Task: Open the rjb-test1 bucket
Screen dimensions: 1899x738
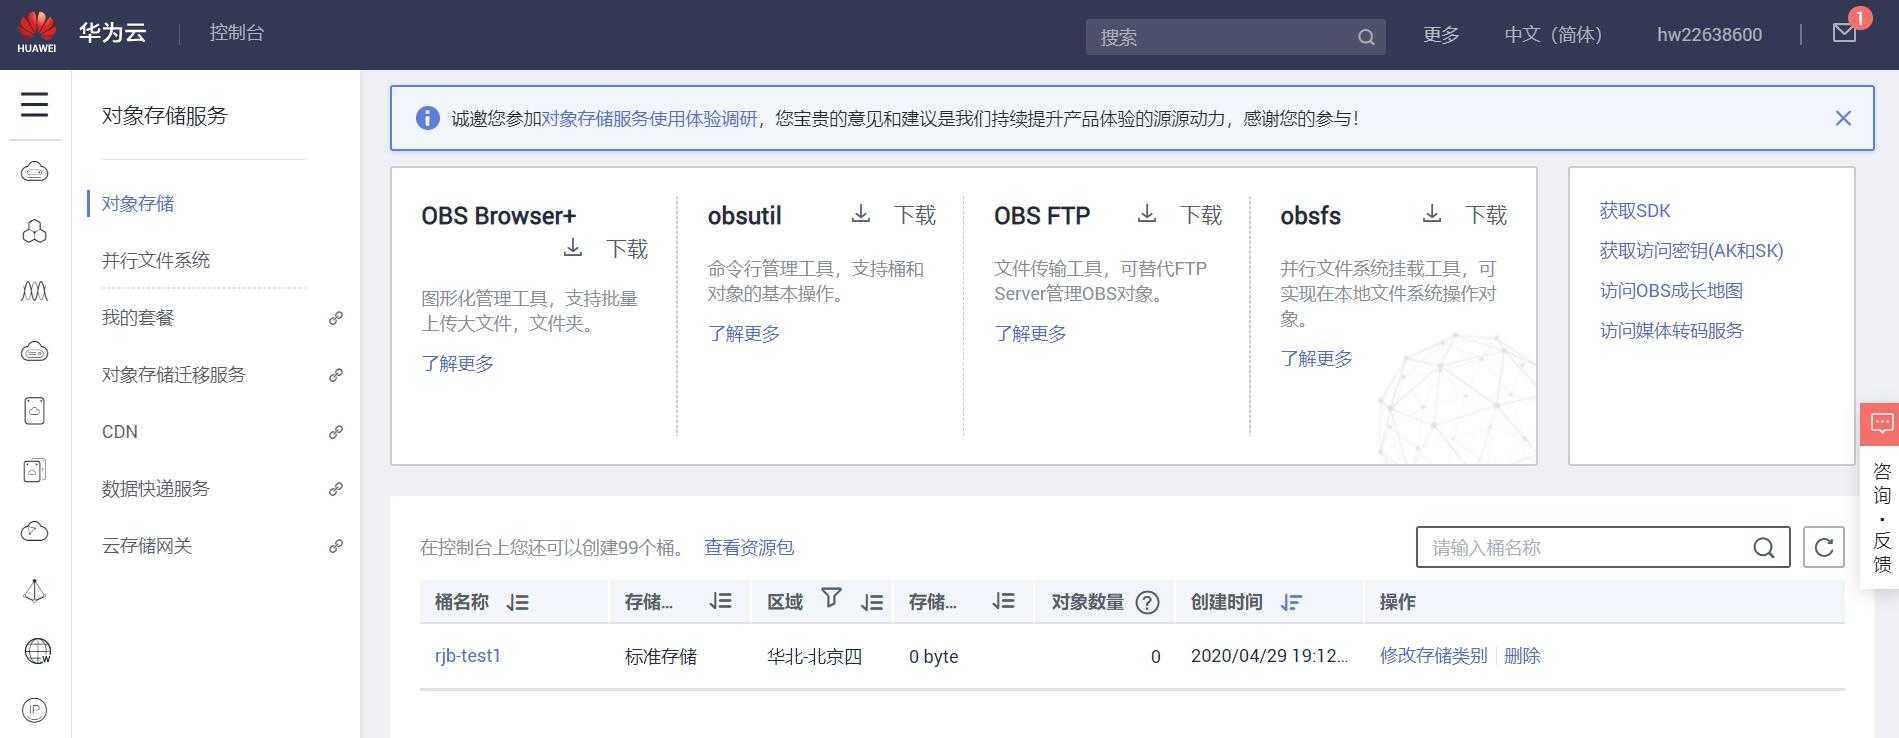Action: tap(468, 656)
